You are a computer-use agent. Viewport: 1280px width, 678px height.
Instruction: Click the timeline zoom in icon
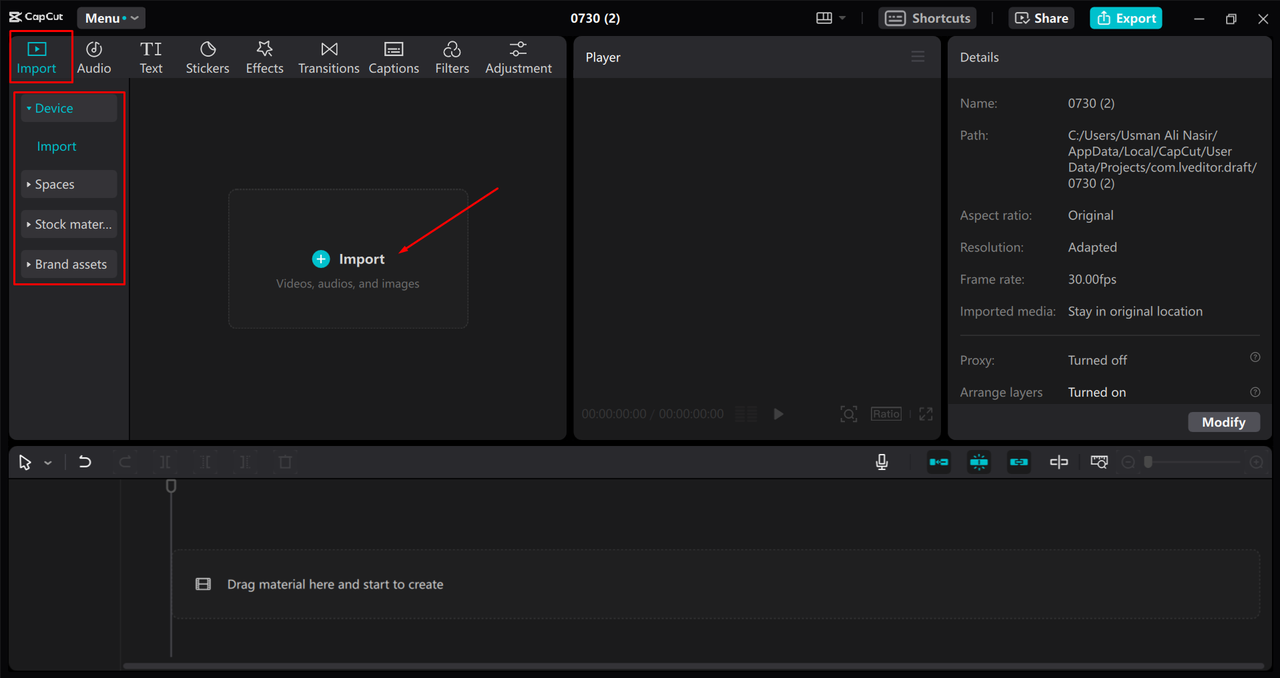[x=1256, y=462]
